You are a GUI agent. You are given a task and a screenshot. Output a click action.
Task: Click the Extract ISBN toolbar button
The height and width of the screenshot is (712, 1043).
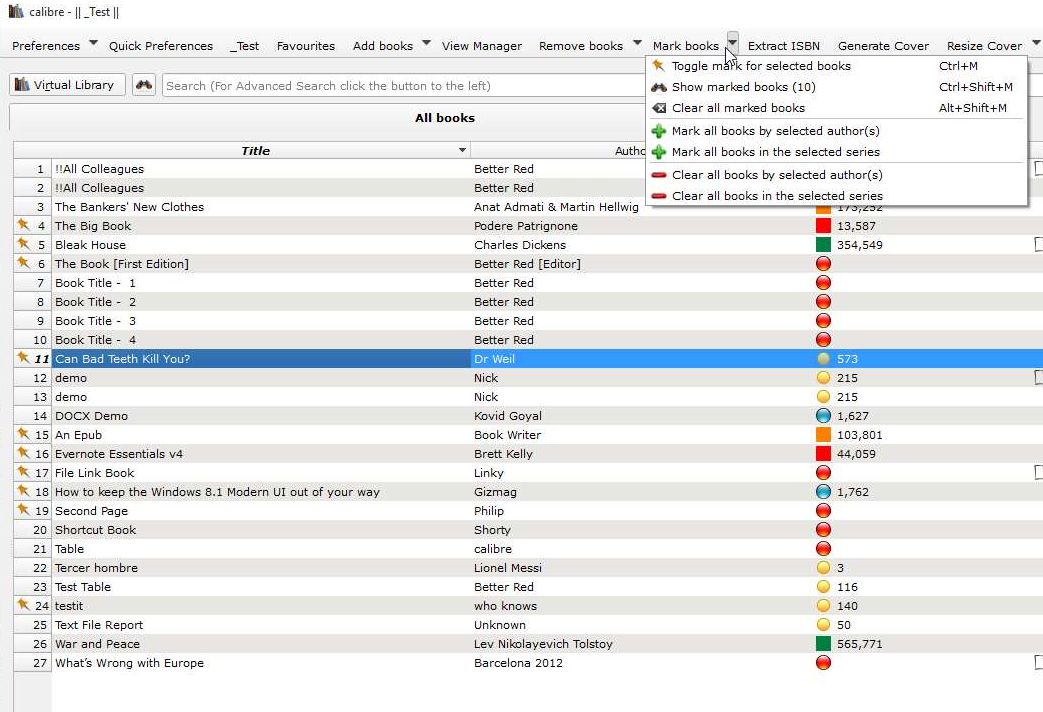pyautogui.click(x=784, y=46)
